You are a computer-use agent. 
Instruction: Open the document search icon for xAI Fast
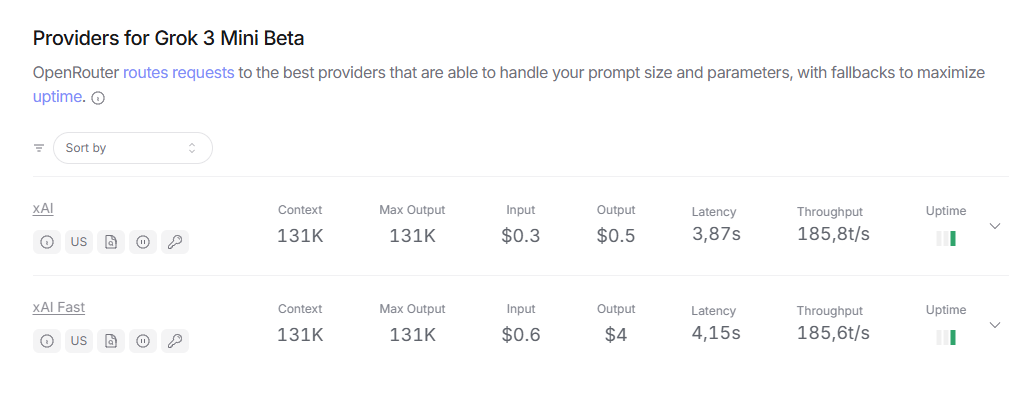(x=111, y=341)
